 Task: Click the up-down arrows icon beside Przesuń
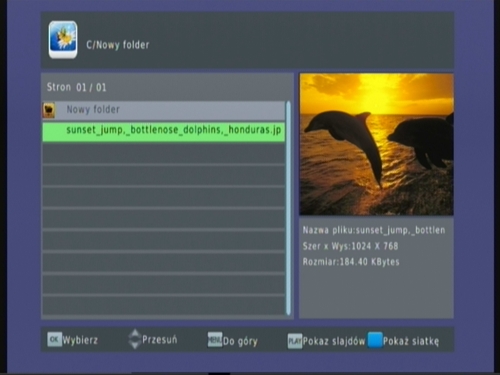[x=135, y=339]
